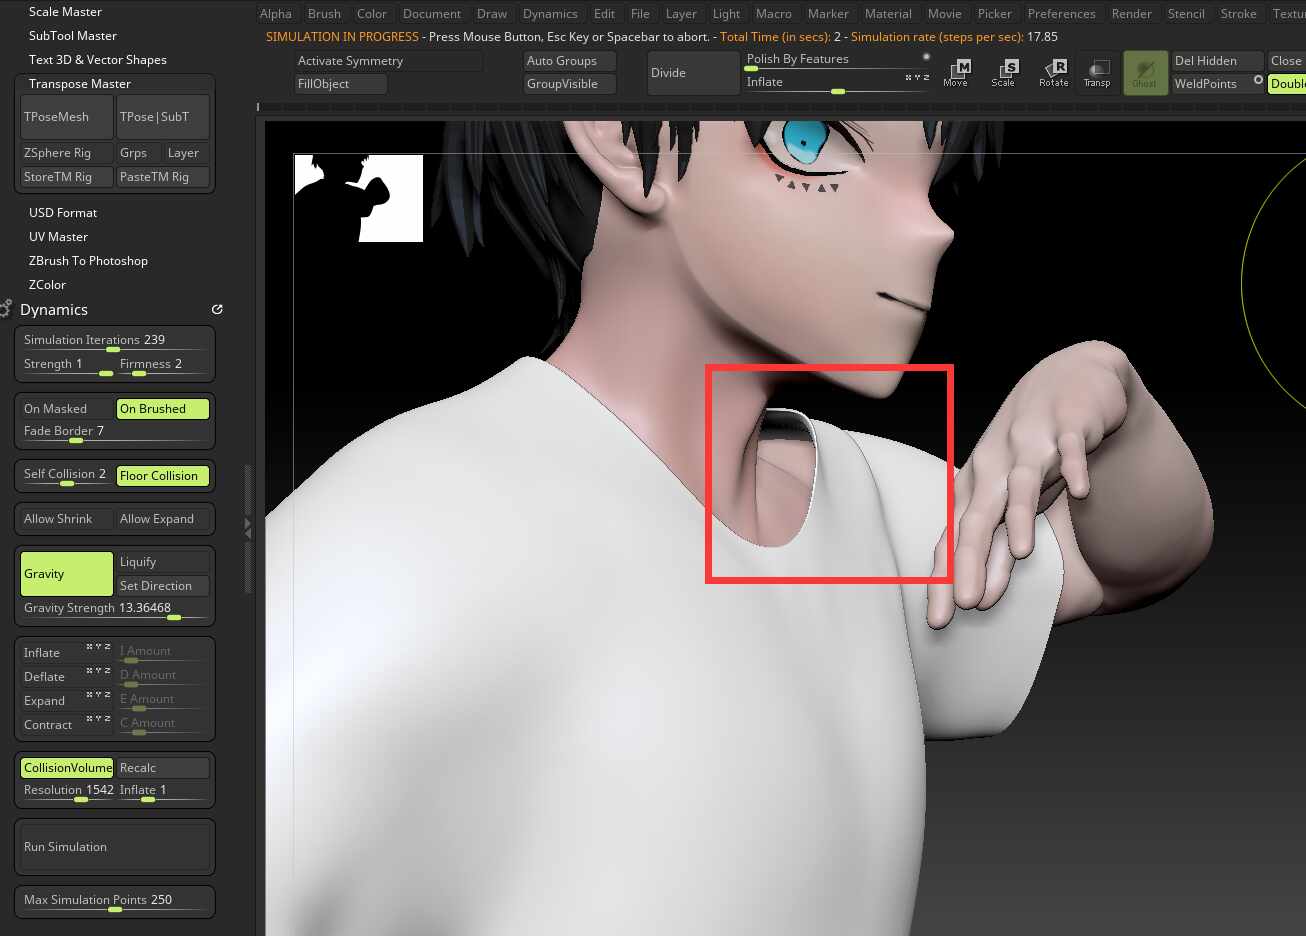Enable Liquify option

pyautogui.click(x=163, y=561)
